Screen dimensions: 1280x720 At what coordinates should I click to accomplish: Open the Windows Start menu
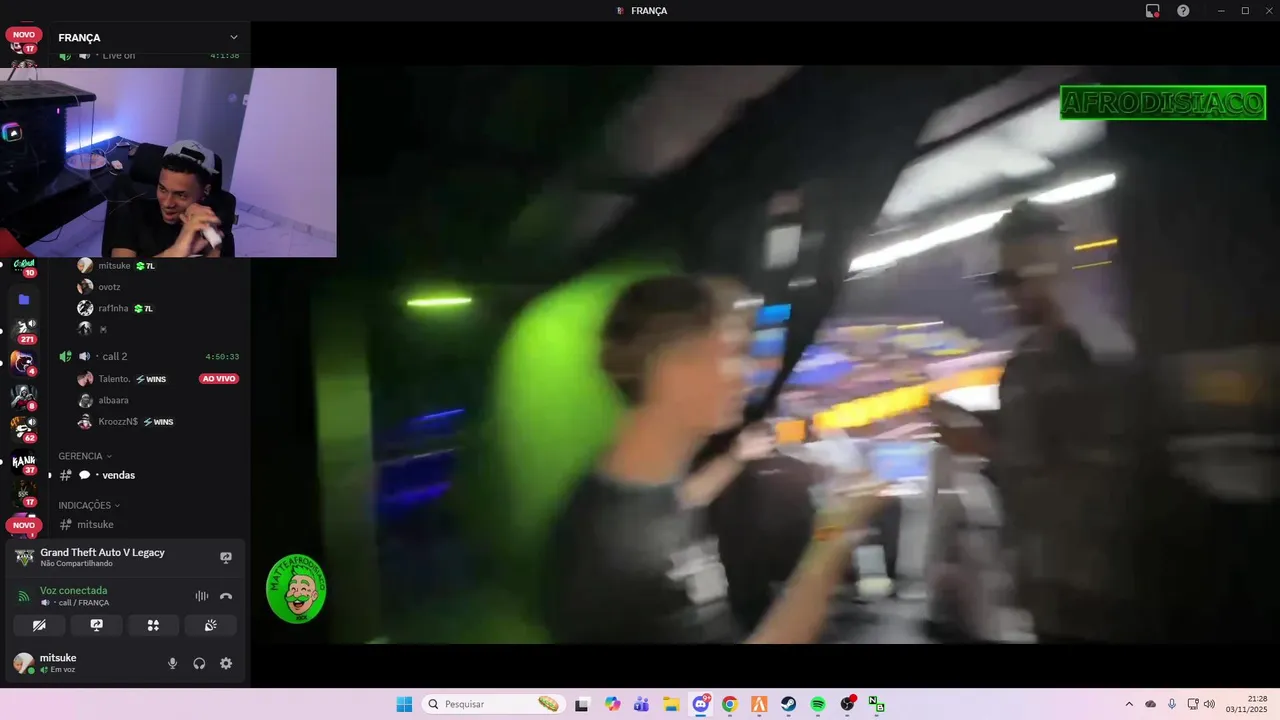[x=404, y=704]
